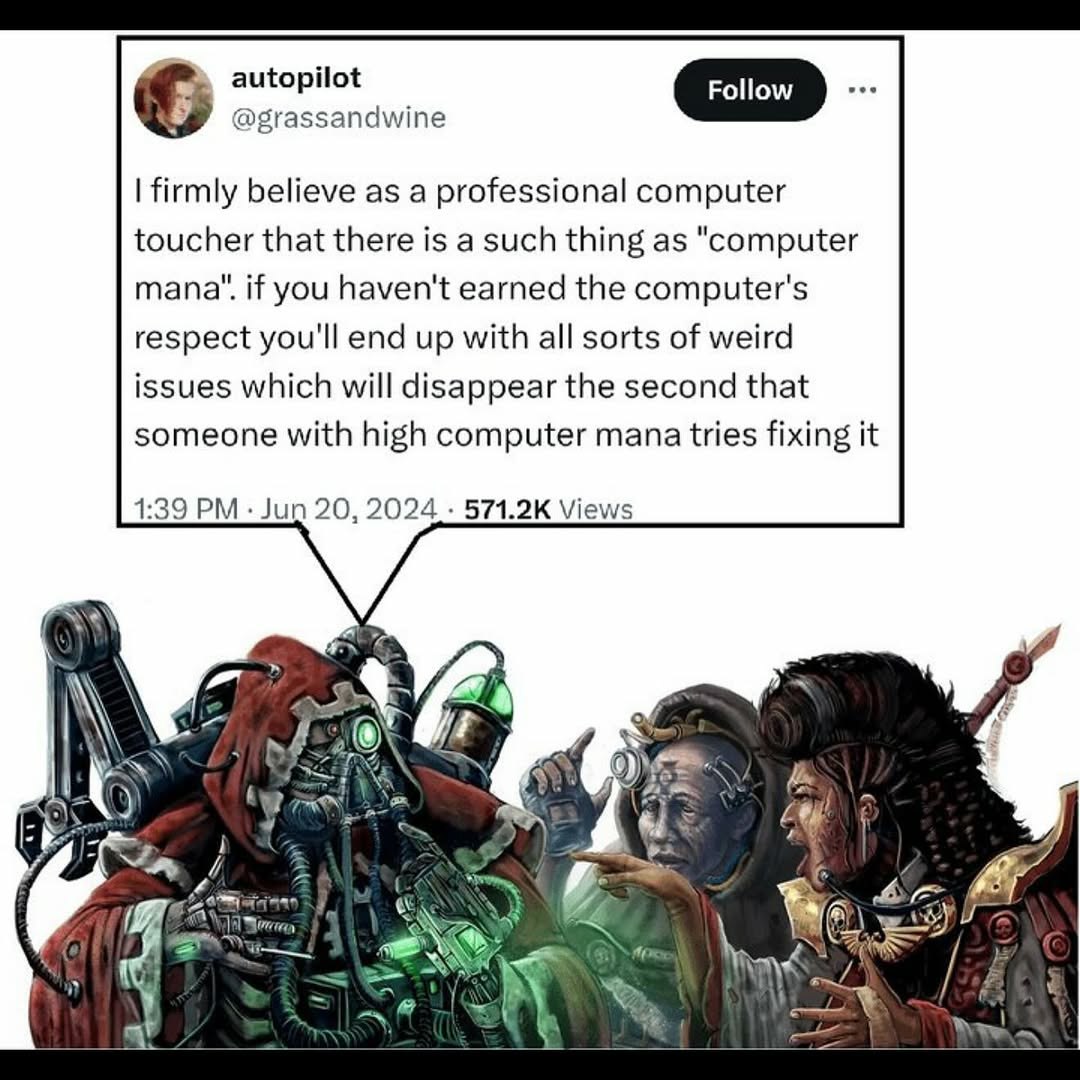Open autopilot's profile avatar
1080x1080 pixels.
coord(174,98)
